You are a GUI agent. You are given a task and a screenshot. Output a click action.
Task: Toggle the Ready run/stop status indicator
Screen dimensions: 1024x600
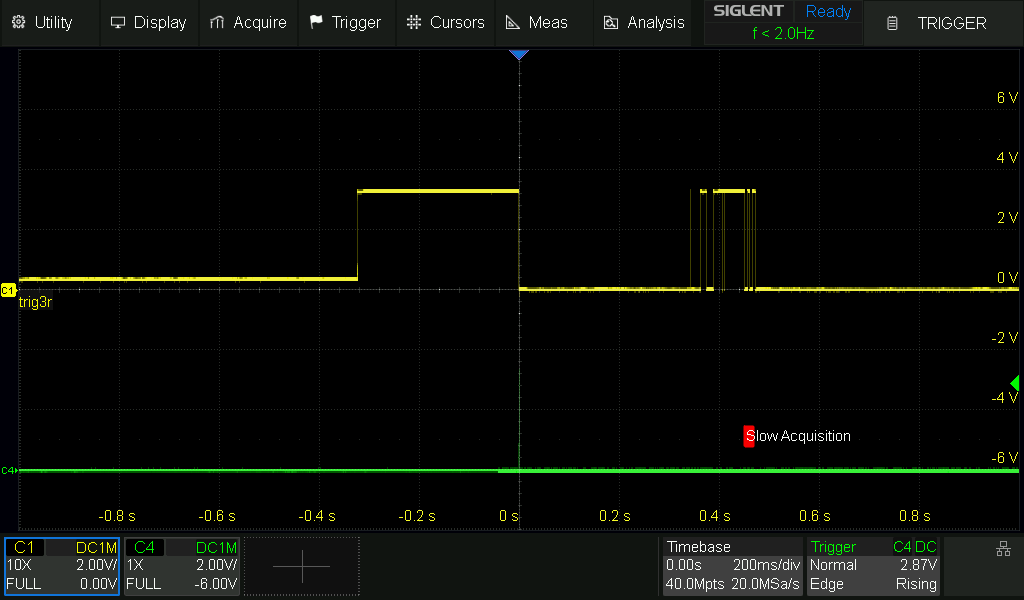point(828,12)
